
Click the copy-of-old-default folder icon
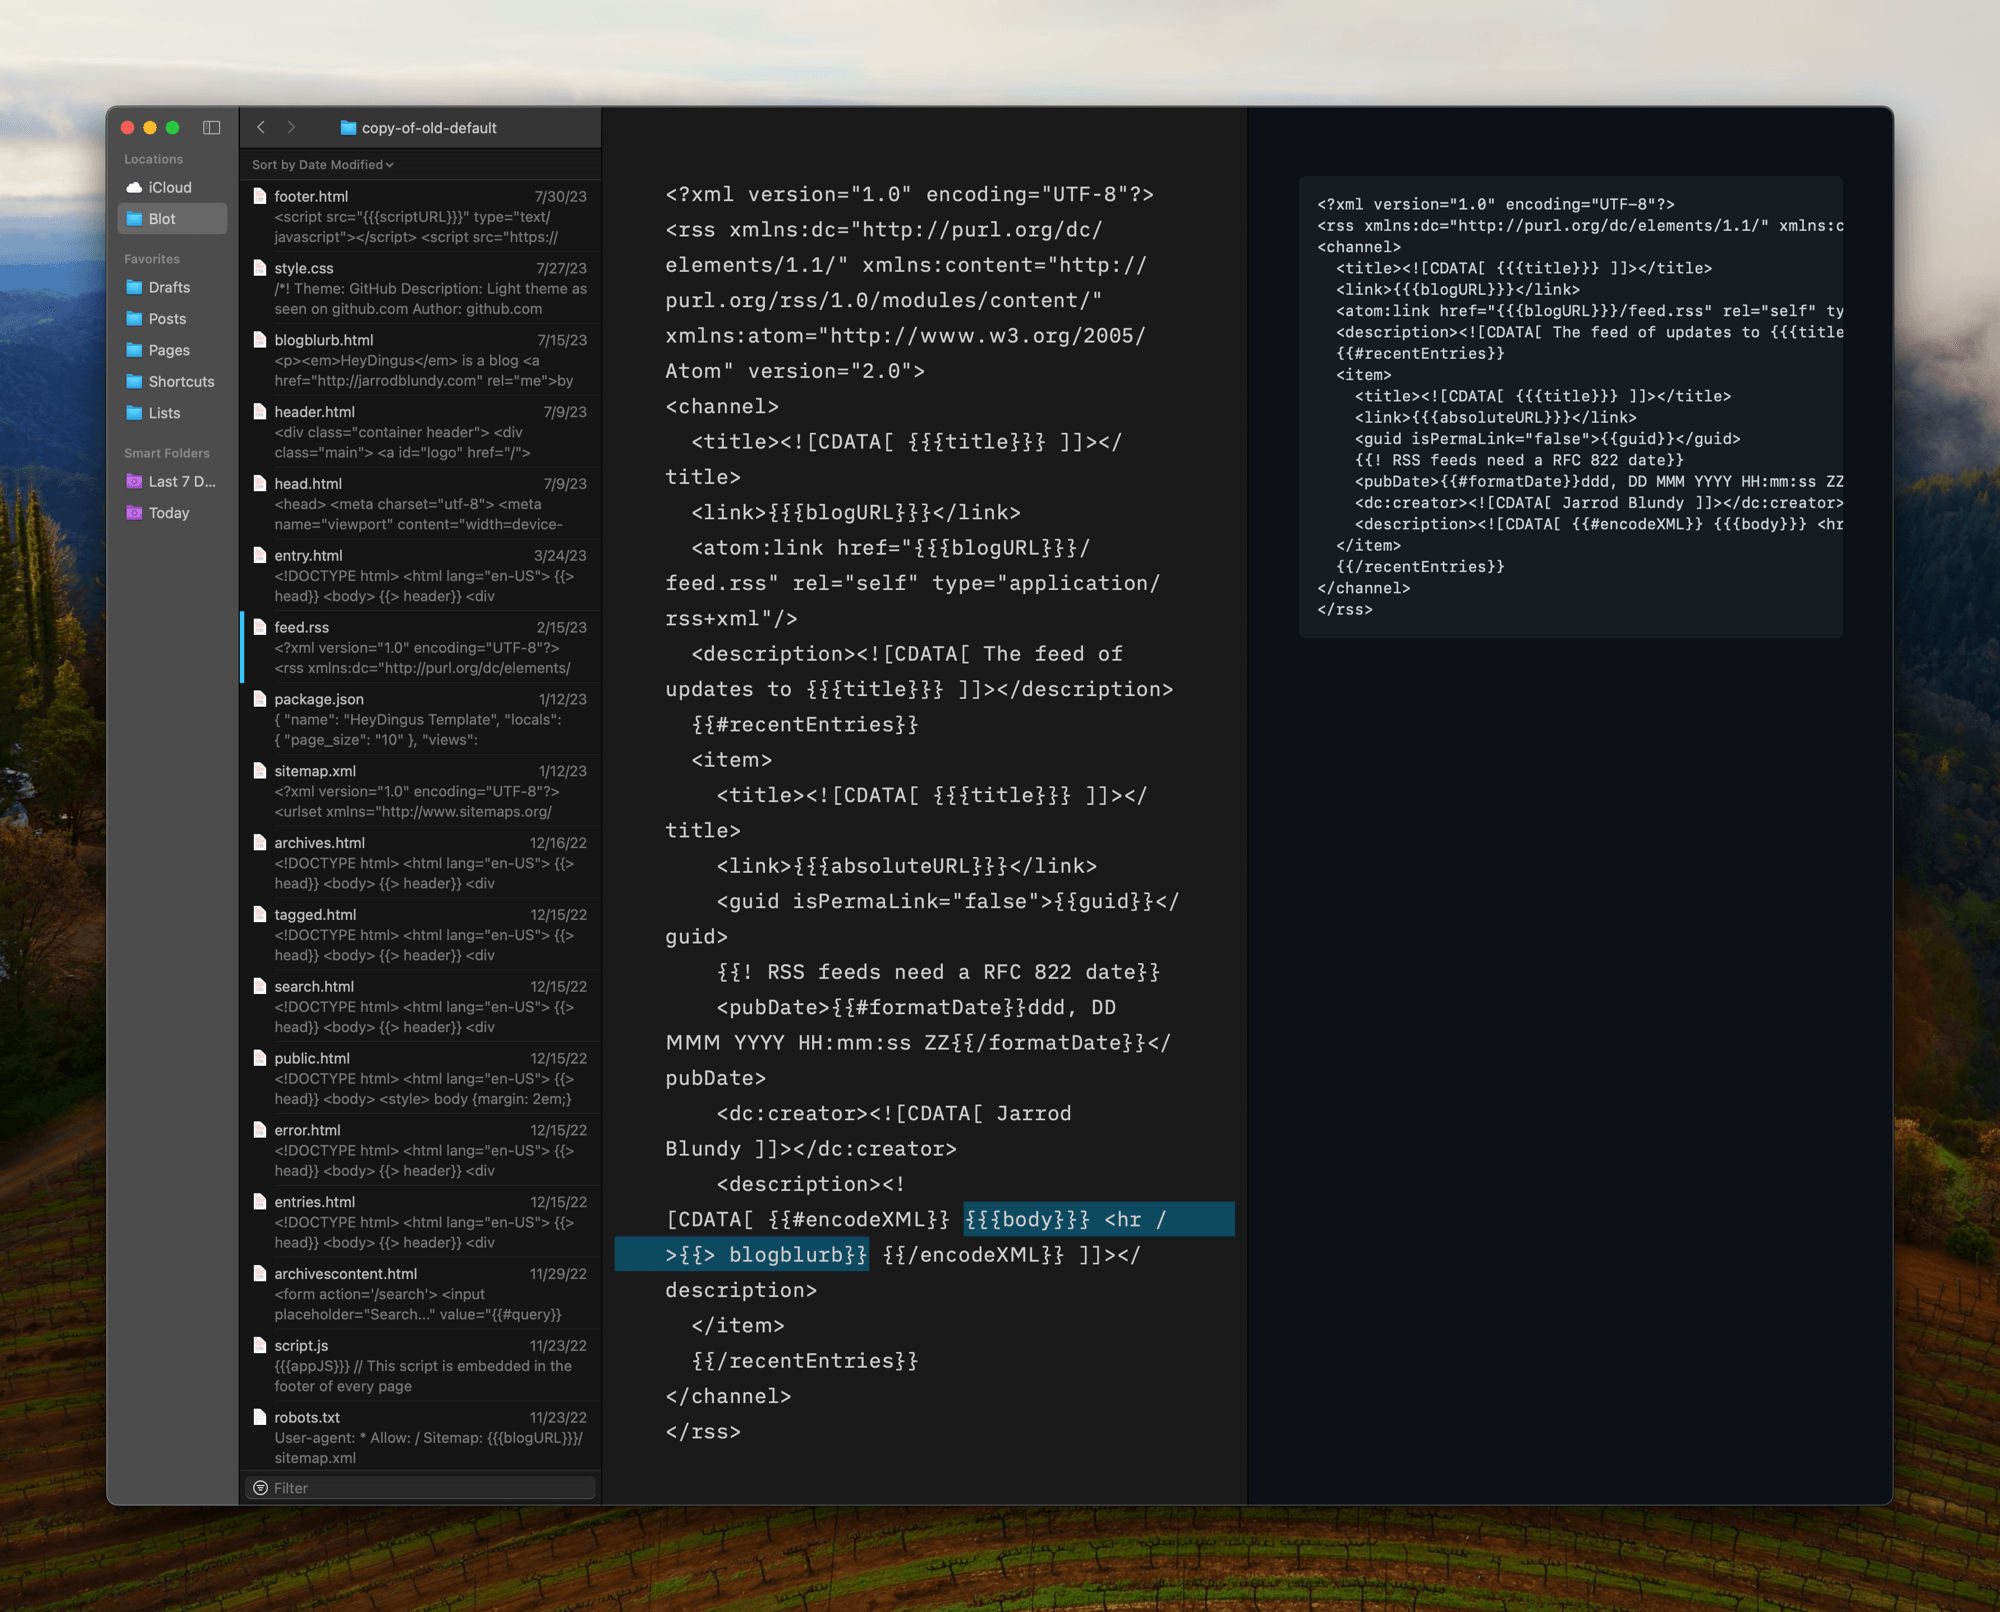point(348,128)
